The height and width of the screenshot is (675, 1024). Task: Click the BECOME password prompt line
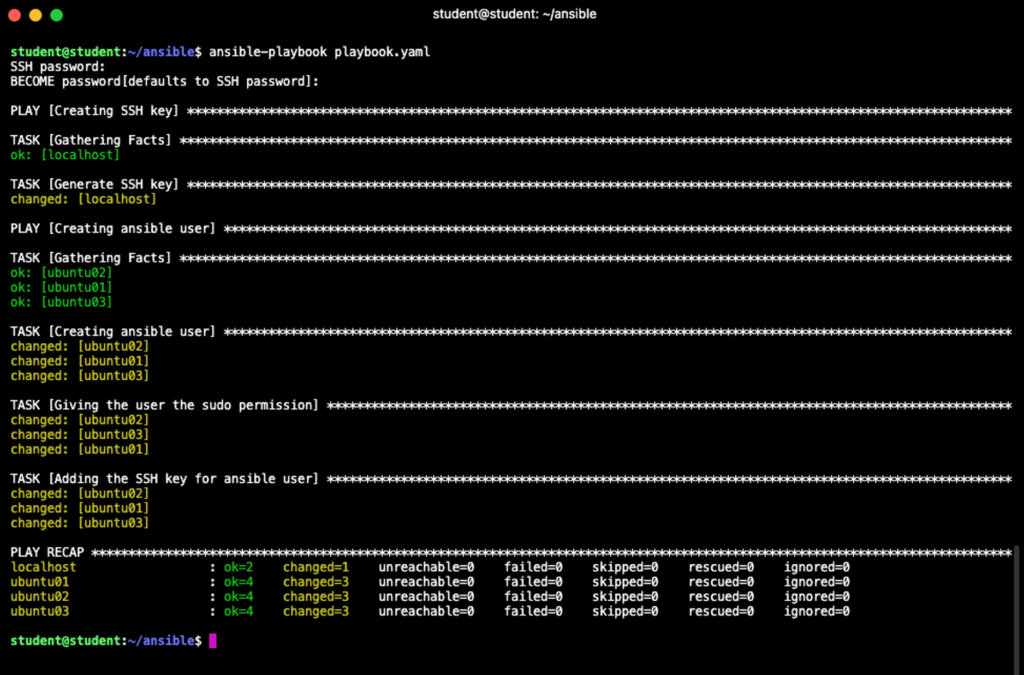[164, 81]
